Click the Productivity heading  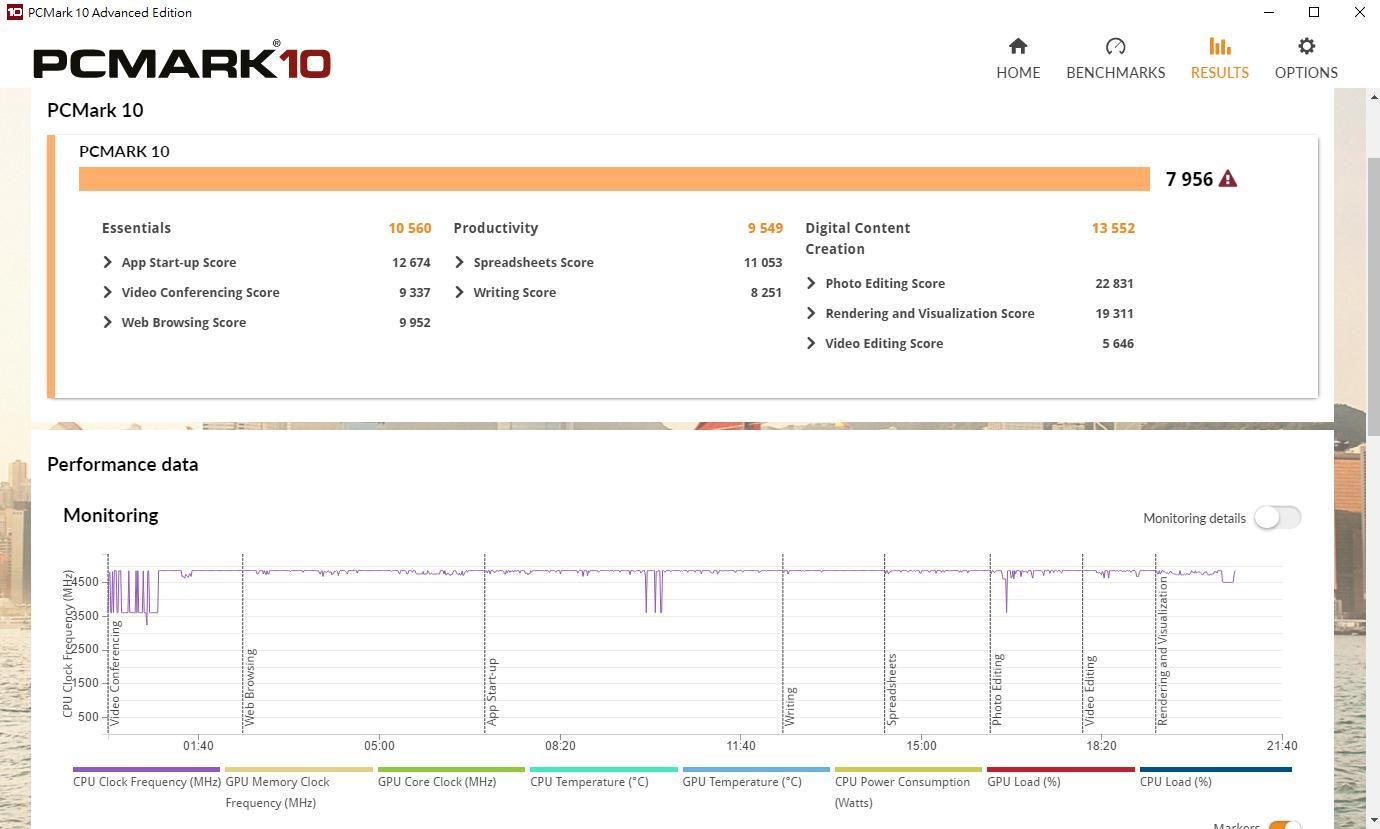tap(495, 228)
